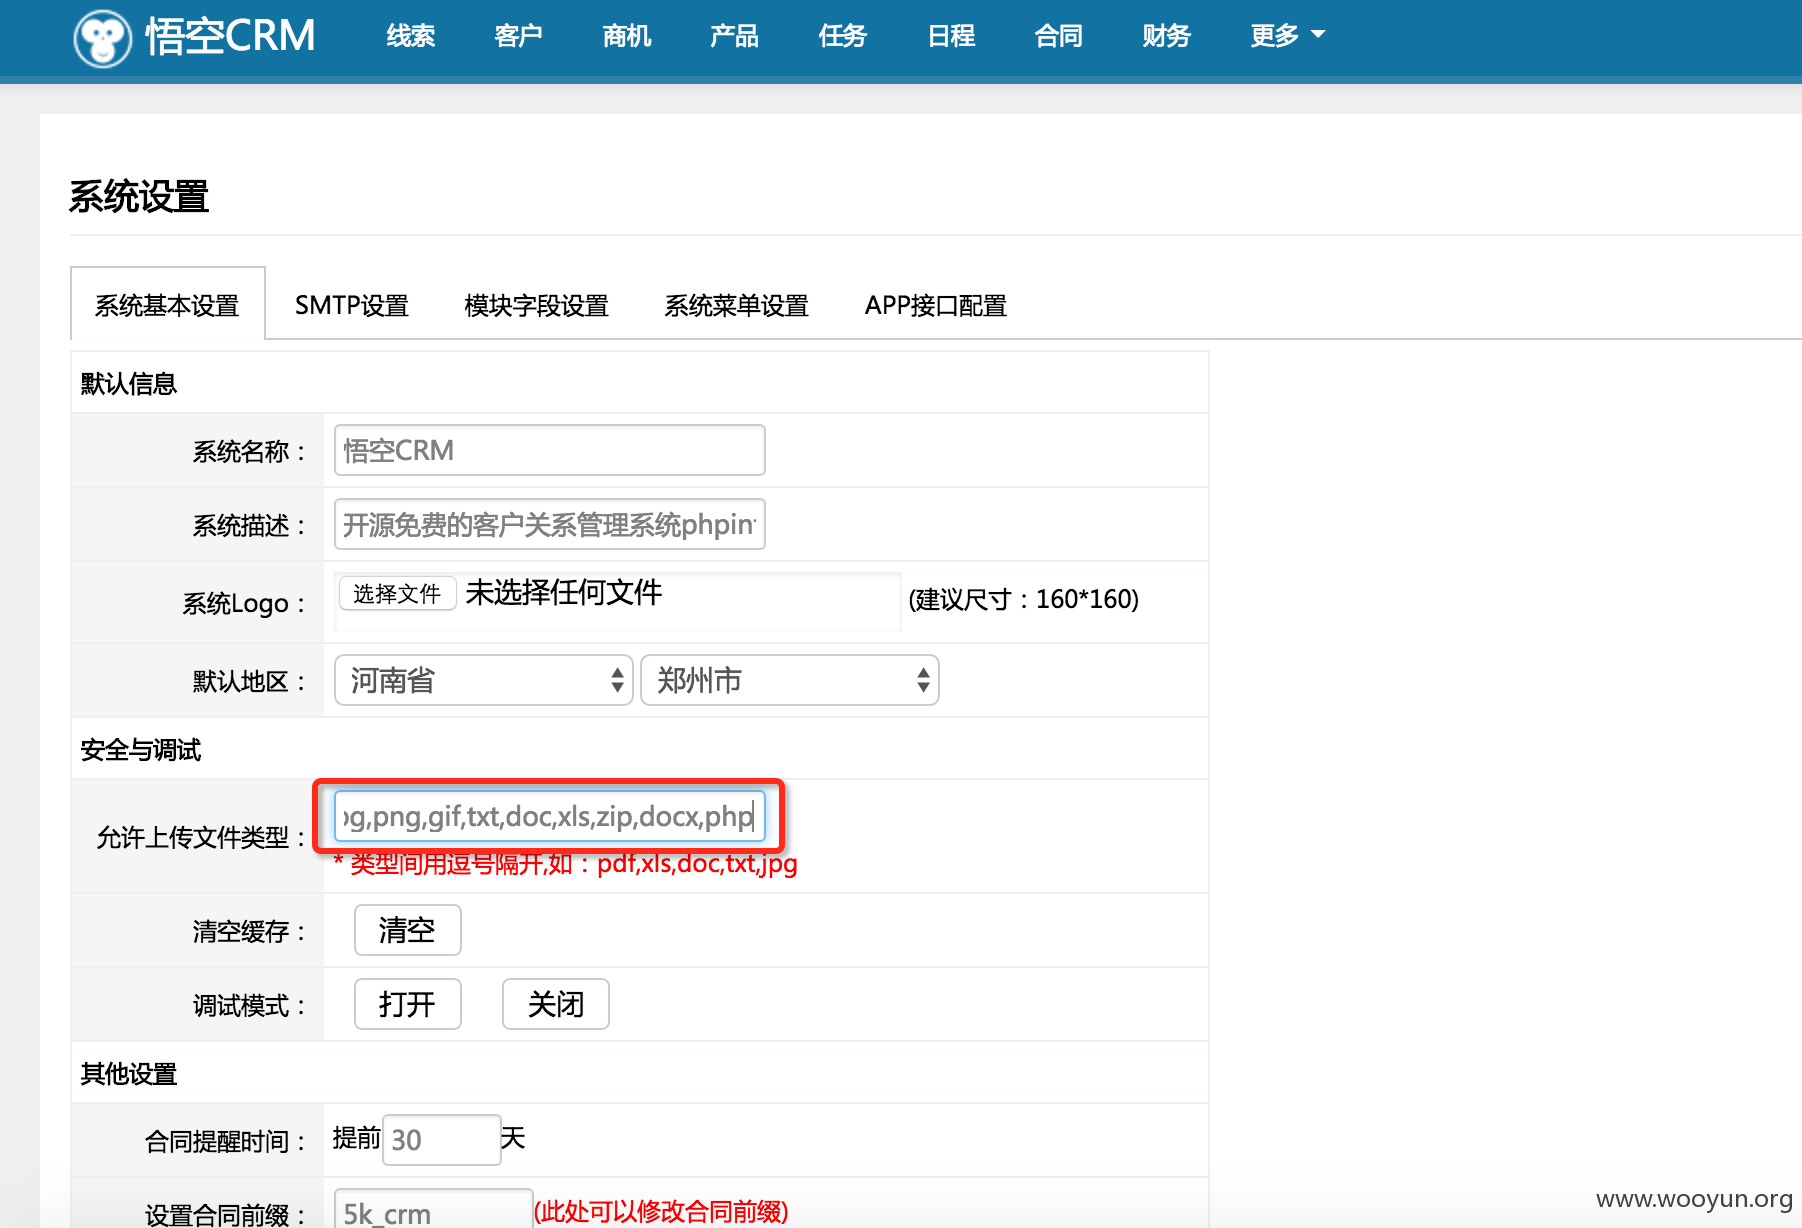Open the 日程 navigation item
The width and height of the screenshot is (1802, 1228).
point(951,36)
